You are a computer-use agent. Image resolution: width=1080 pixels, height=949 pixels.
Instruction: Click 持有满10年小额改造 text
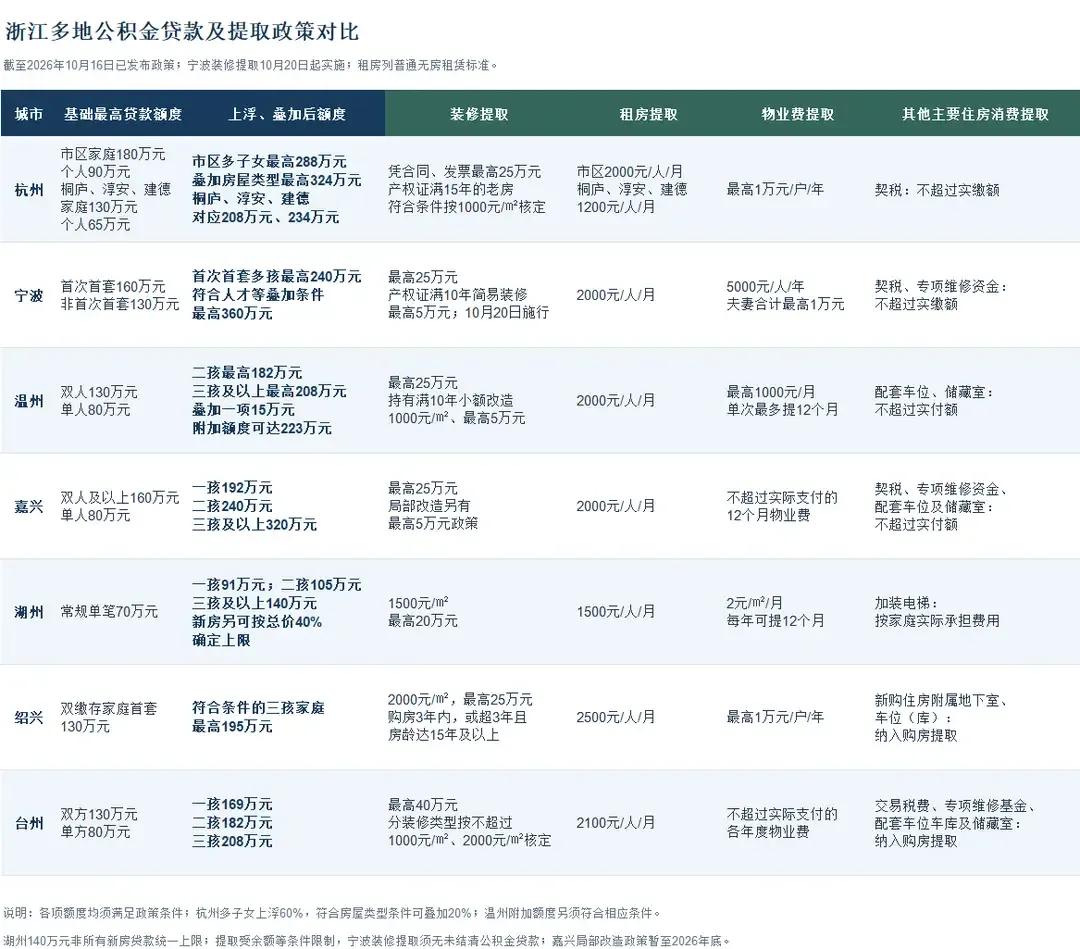pyautogui.click(x=450, y=400)
